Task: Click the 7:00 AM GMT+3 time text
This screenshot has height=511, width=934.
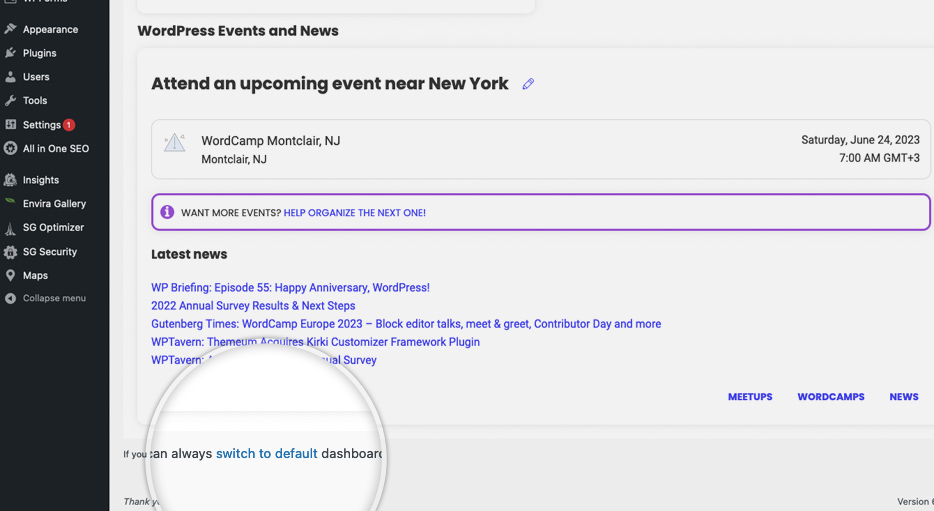Action: point(879,158)
